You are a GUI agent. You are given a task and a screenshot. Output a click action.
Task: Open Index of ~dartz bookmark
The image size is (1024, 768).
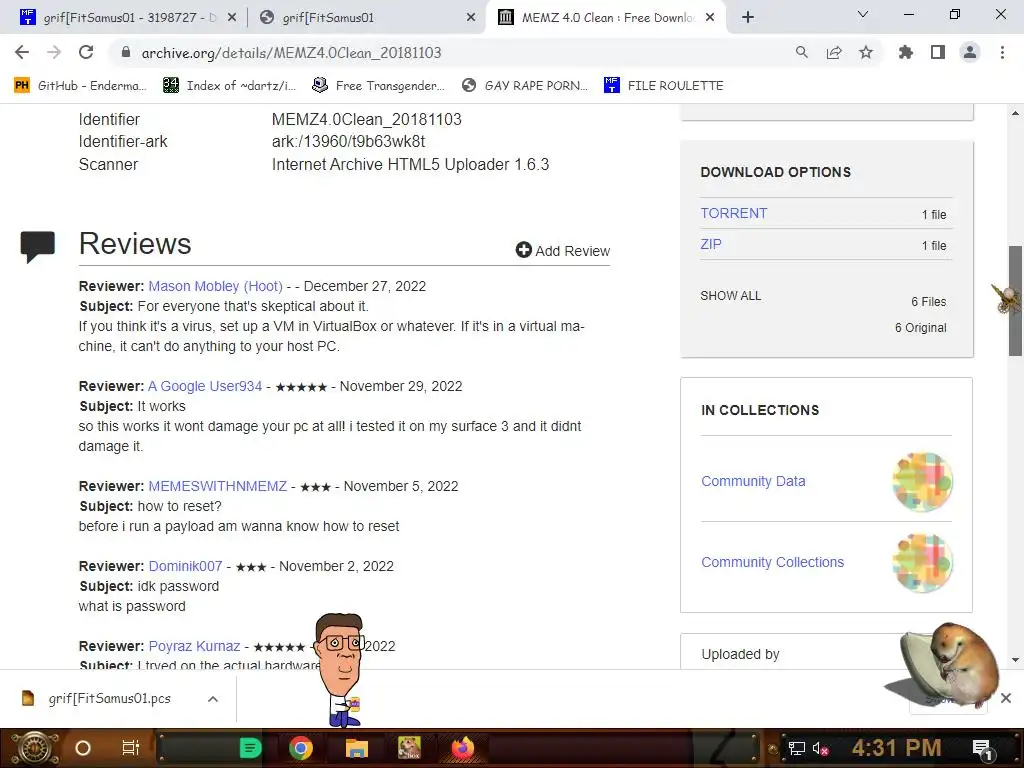(x=230, y=86)
